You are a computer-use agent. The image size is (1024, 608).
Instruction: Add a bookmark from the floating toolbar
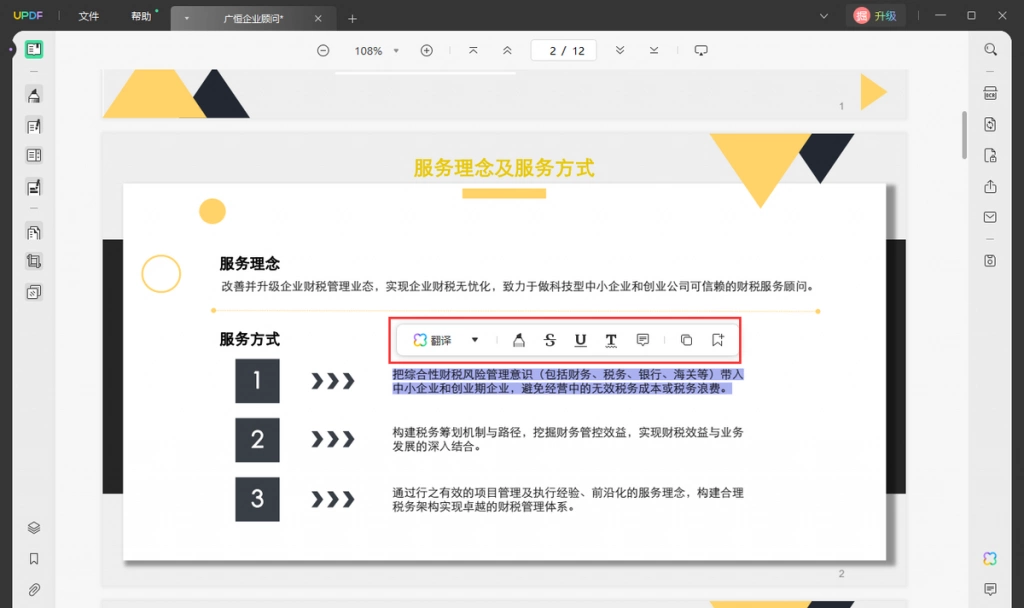(x=718, y=340)
